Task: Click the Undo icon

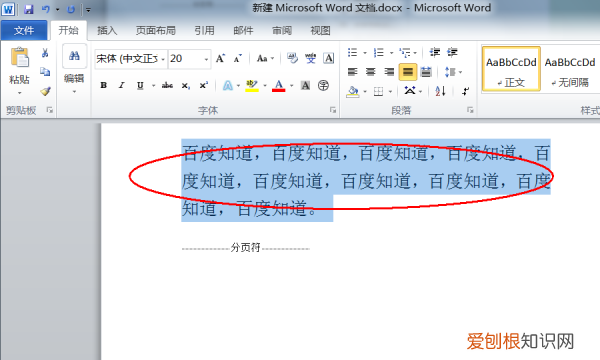Action: point(46,9)
